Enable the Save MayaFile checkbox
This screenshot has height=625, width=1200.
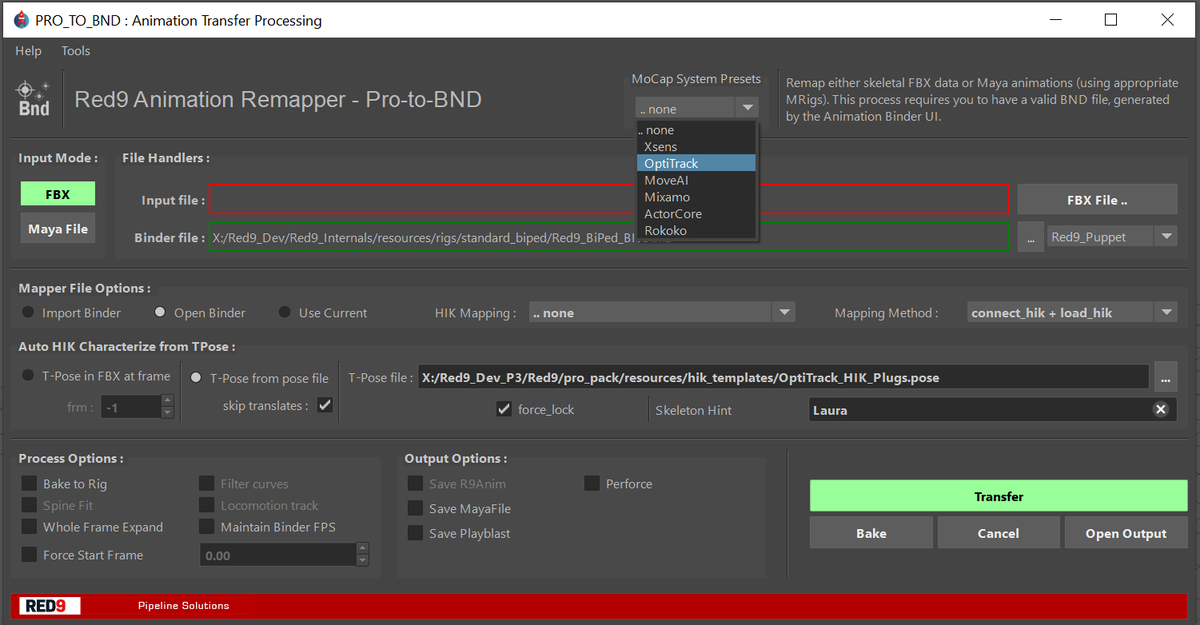[x=415, y=509]
